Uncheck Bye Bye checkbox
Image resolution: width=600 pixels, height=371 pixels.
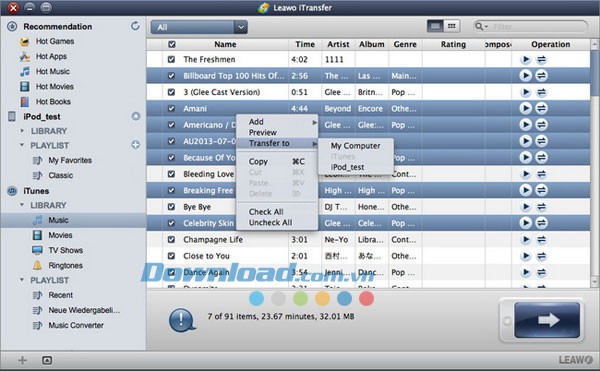click(171, 207)
